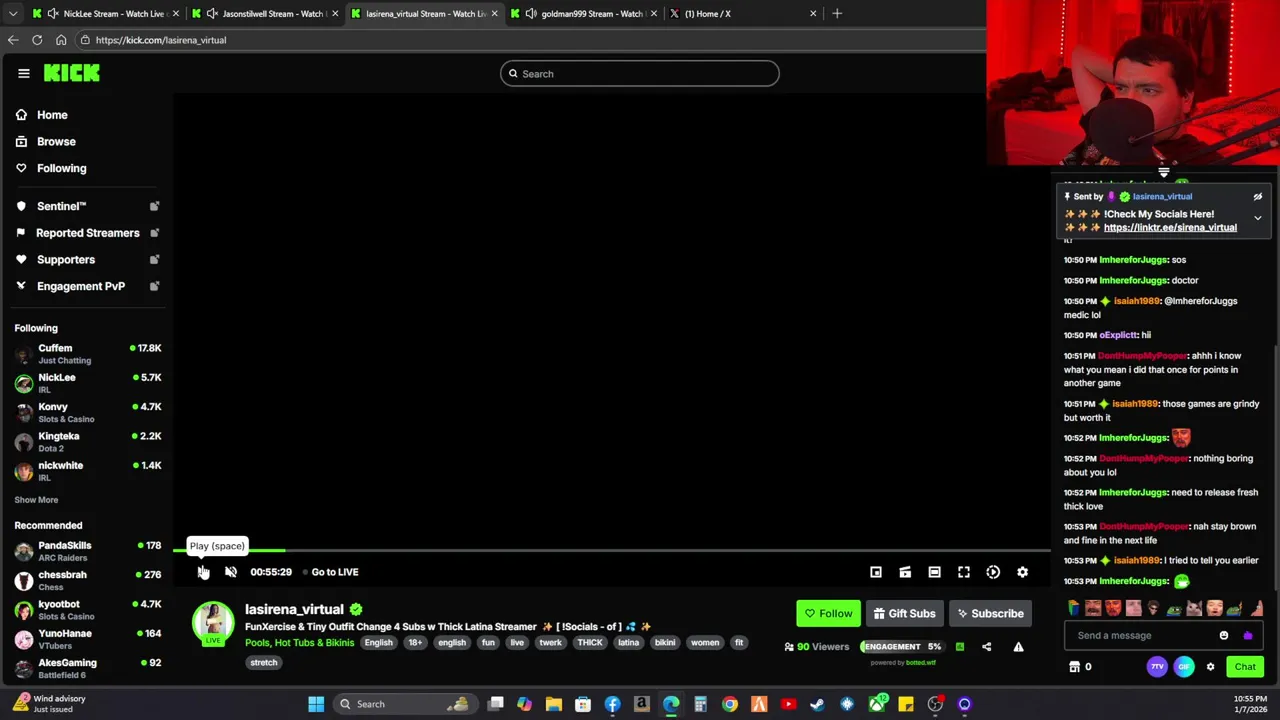This screenshot has width=1280, height=720.
Task: Click lock icon next to Supporters
Action: [x=154, y=260]
